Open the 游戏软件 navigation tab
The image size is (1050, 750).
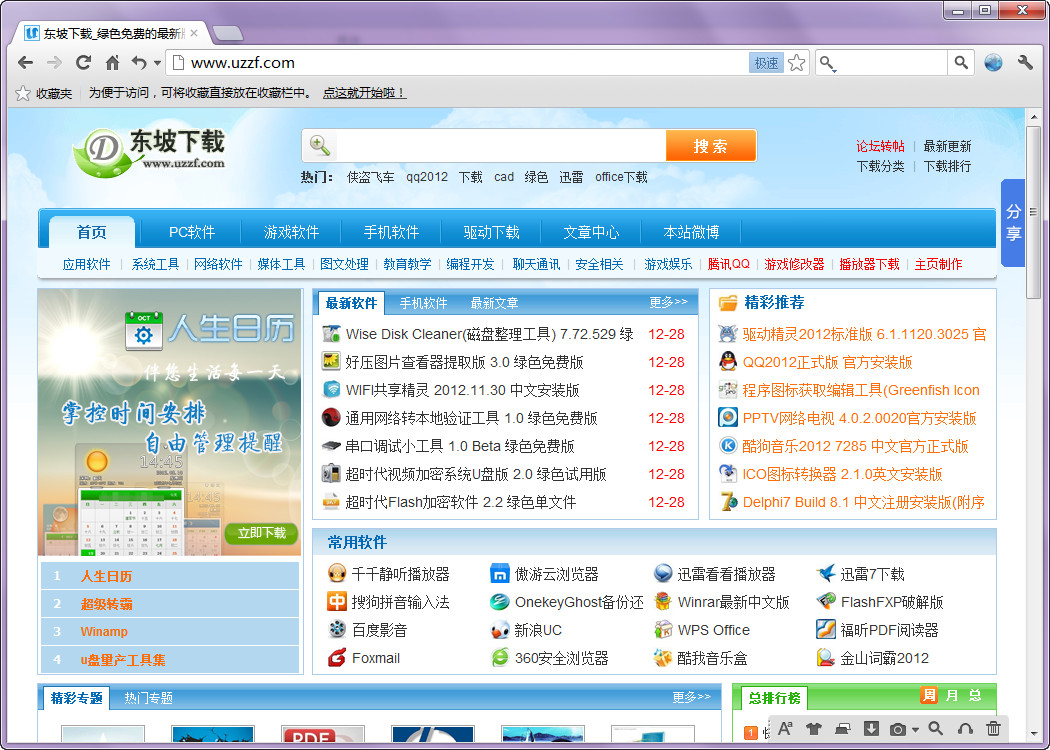point(291,232)
